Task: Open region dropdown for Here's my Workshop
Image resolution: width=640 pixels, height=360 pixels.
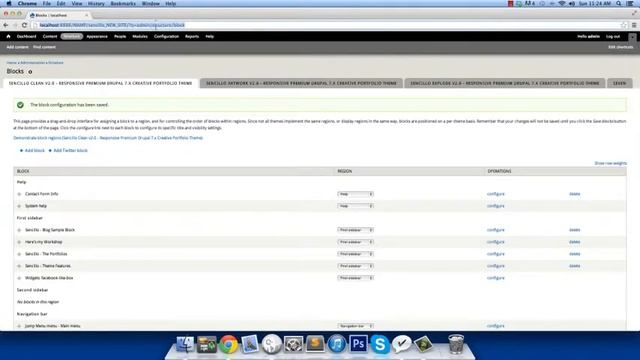Action: coord(356,242)
